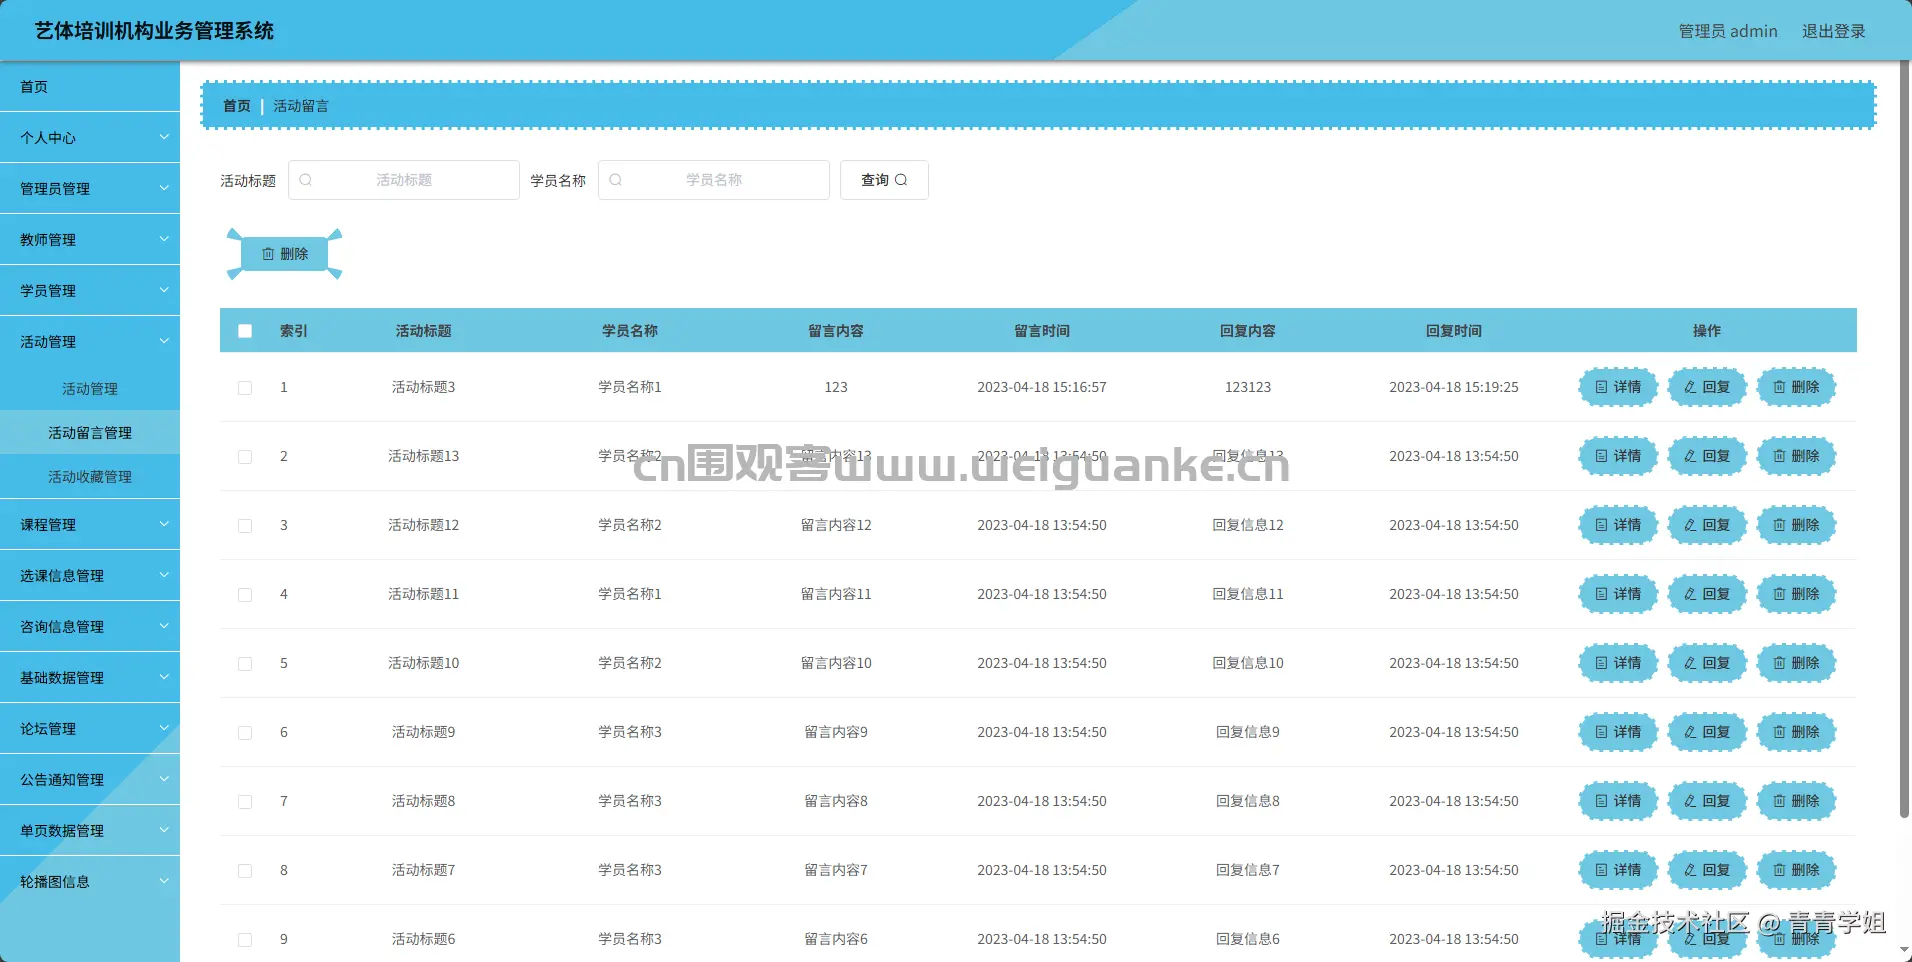Delete the 活动标题12 row
Image resolution: width=1912 pixels, height=962 pixels.
[1796, 525]
